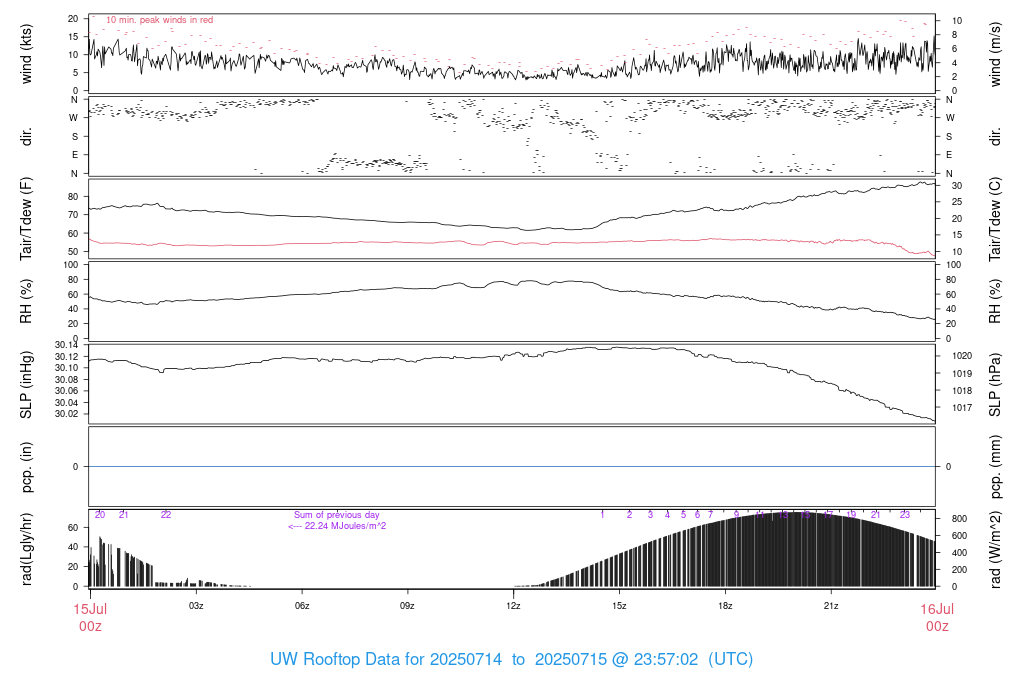The image size is (1024, 700).
Task: Select the red "00z" under 16Jul
Action: 937,626
